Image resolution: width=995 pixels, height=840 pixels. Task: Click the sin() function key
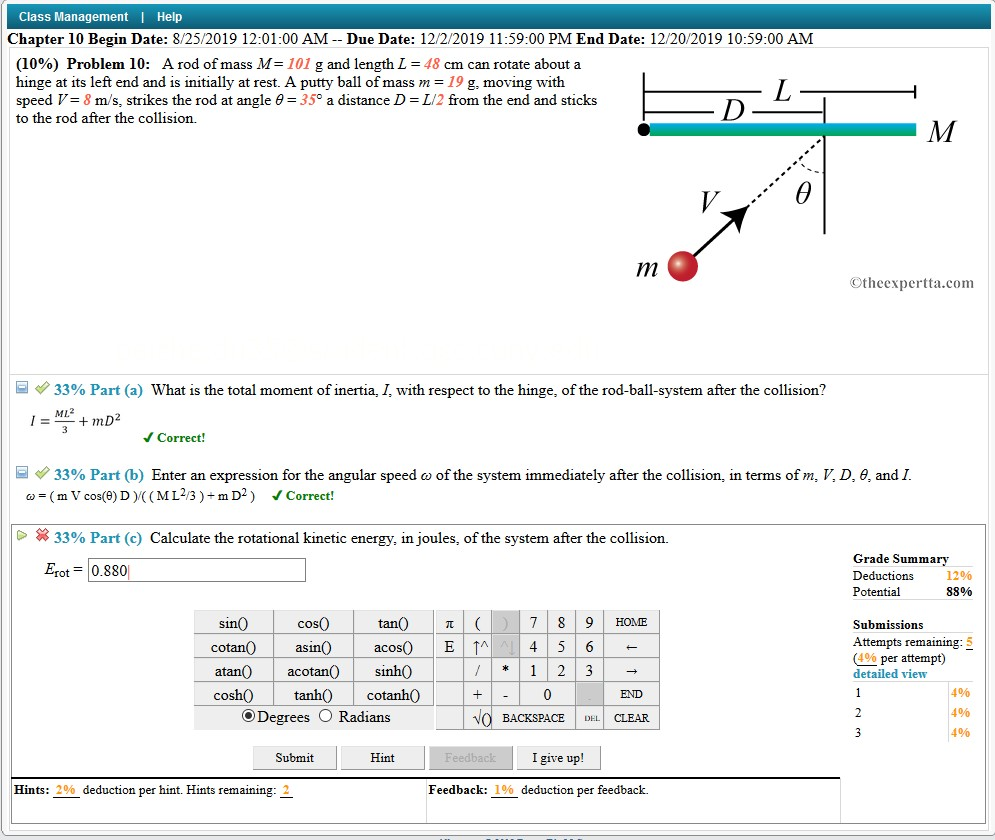click(232, 621)
